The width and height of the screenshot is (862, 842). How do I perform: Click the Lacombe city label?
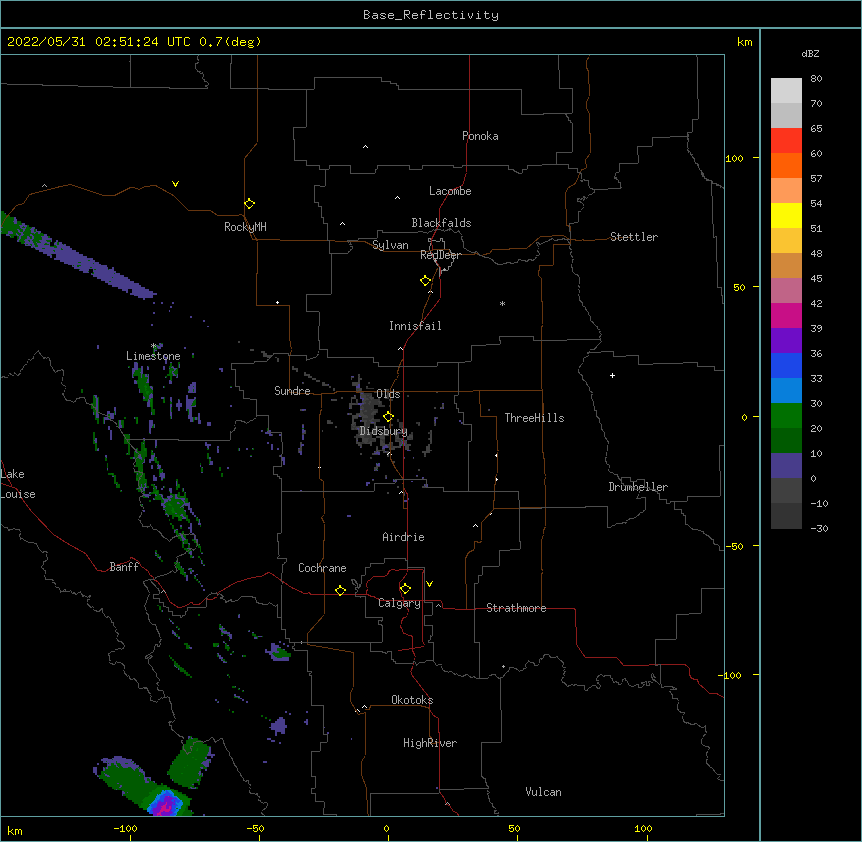click(x=450, y=191)
